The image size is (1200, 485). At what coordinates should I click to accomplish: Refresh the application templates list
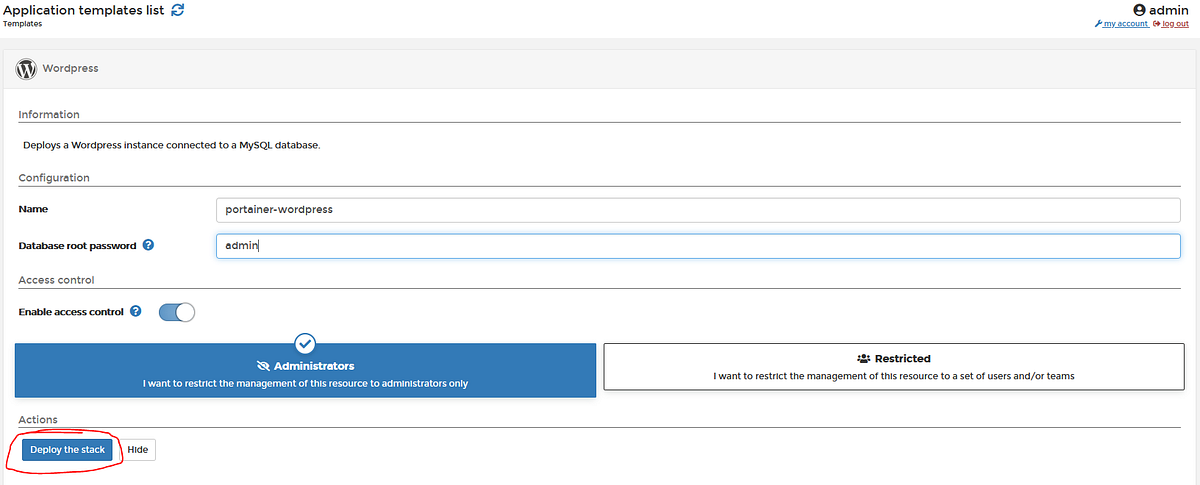tap(178, 10)
